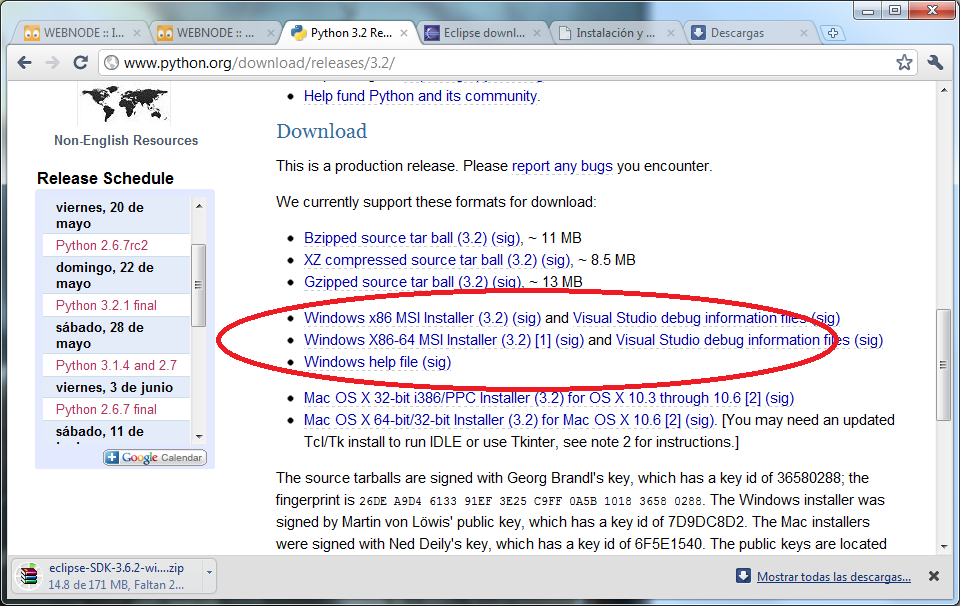Screen dimensions: 960x606
Task: Open the eclipse-SDK-3.6.2 zip download item
Action: (x=114, y=576)
